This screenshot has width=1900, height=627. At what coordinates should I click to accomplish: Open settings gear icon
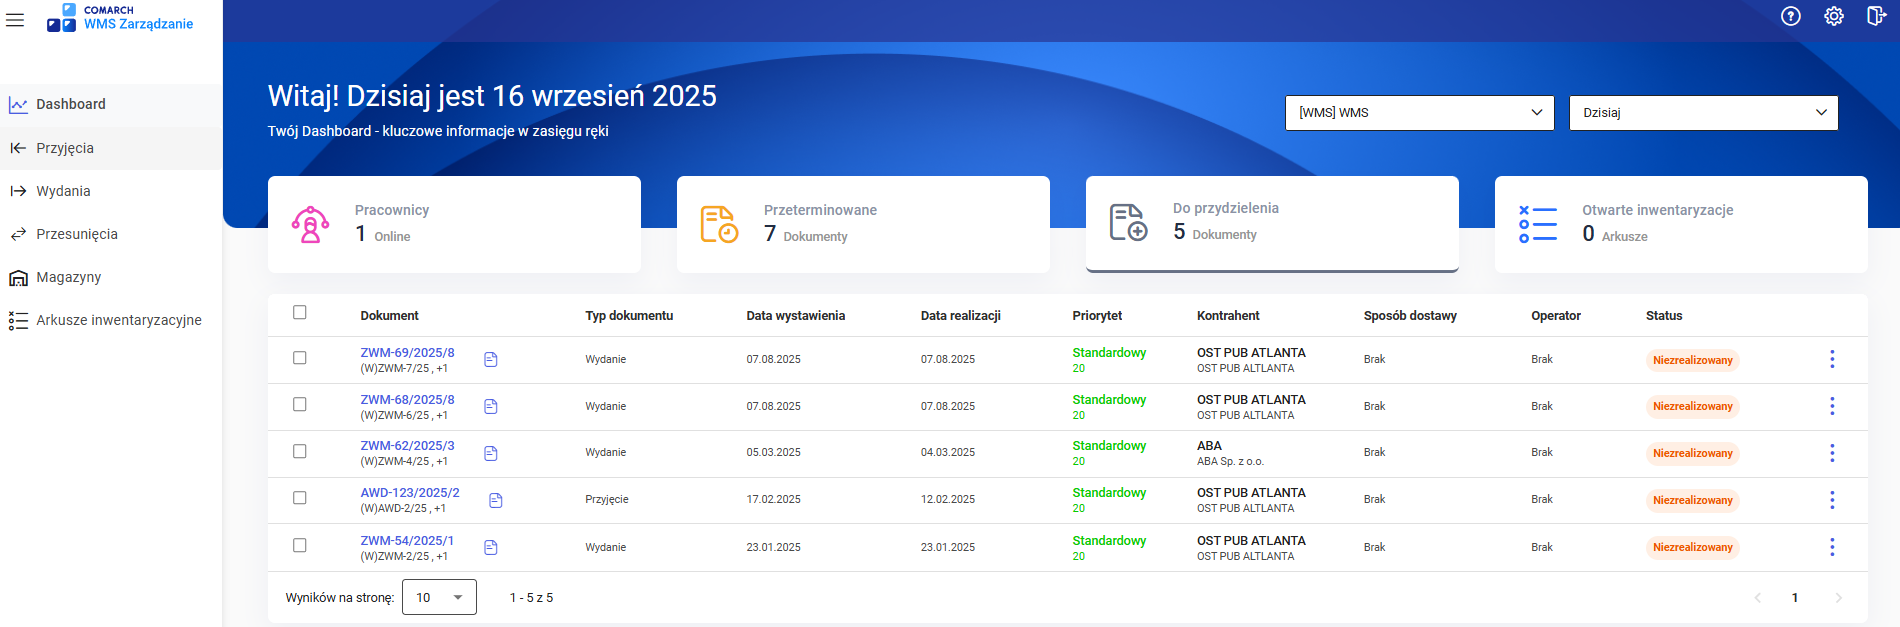(x=1833, y=16)
